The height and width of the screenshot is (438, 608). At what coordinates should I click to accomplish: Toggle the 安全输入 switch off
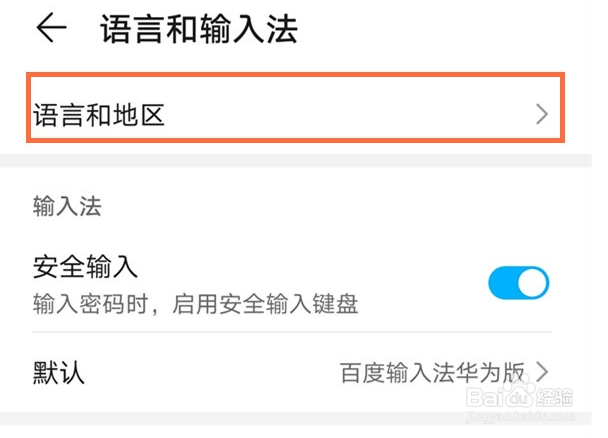tap(518, 283)
